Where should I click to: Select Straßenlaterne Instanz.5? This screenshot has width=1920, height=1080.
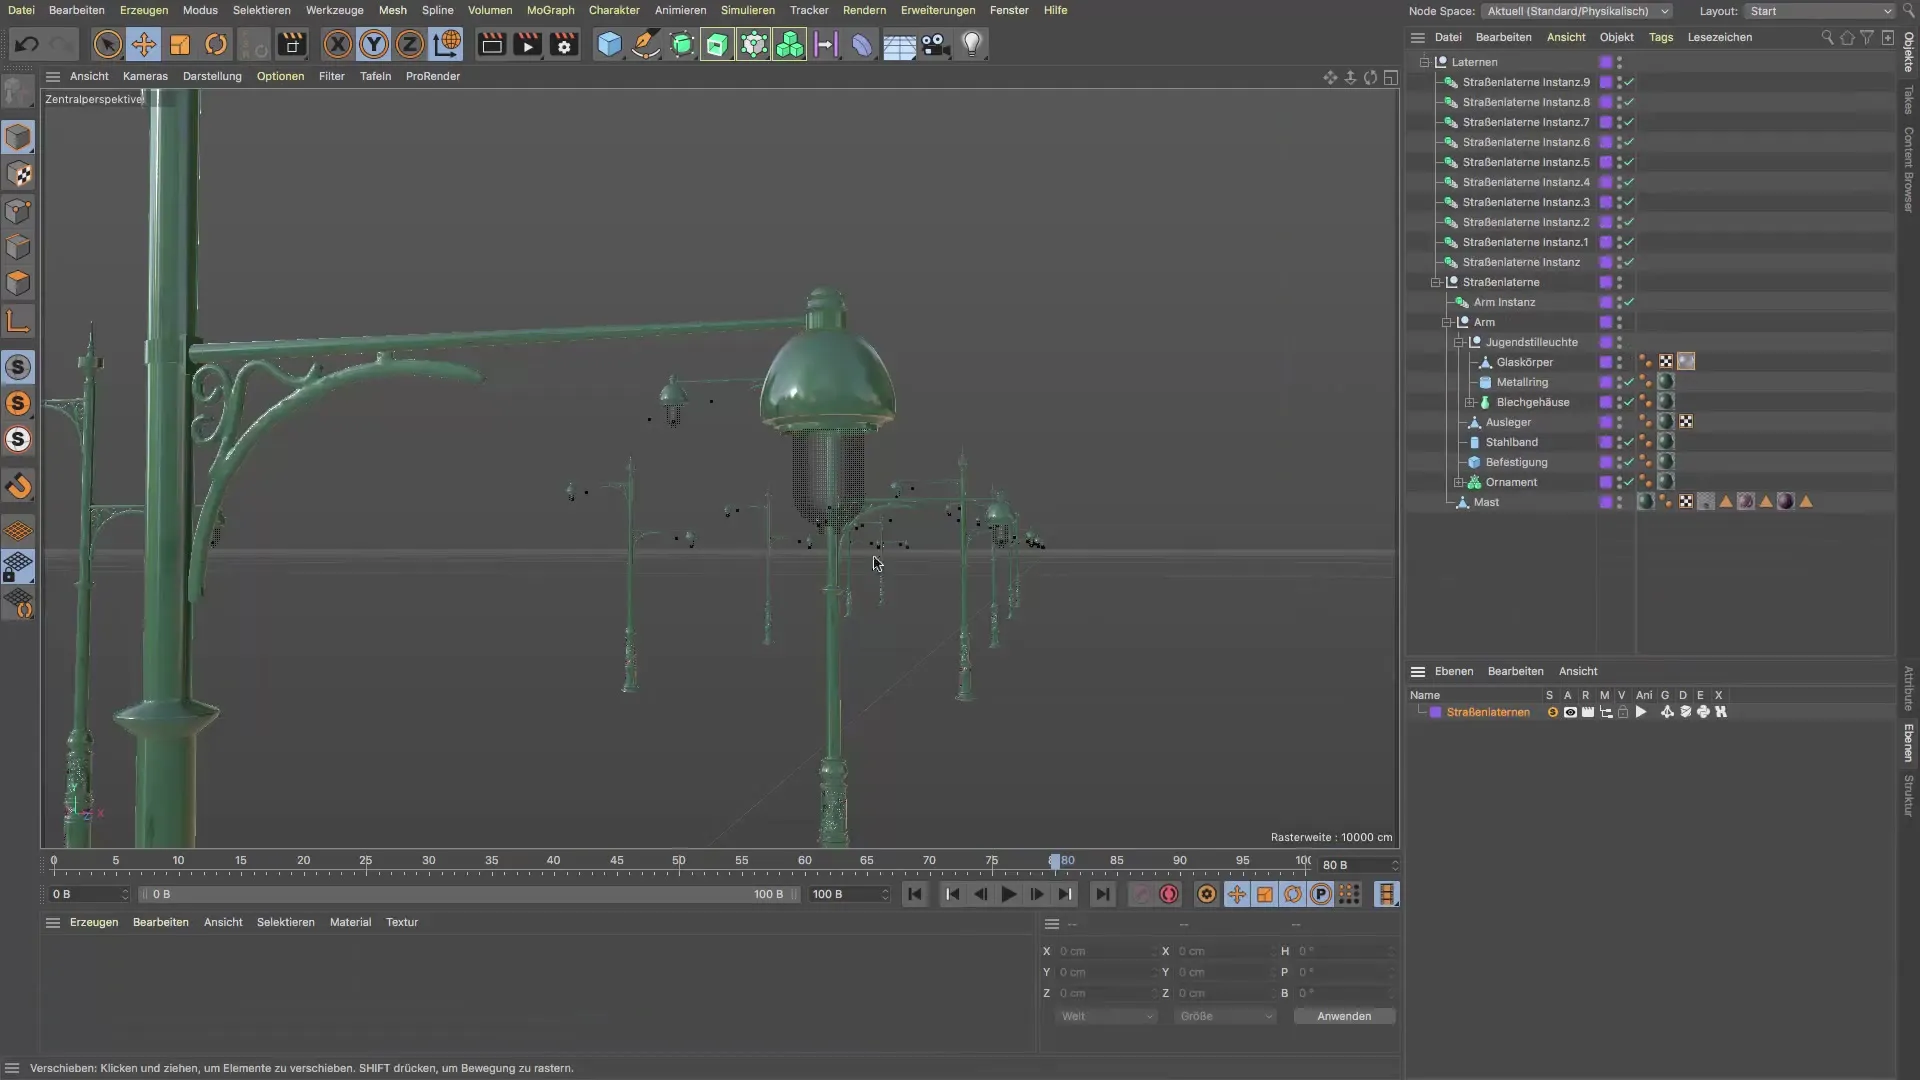(1526, 162)
